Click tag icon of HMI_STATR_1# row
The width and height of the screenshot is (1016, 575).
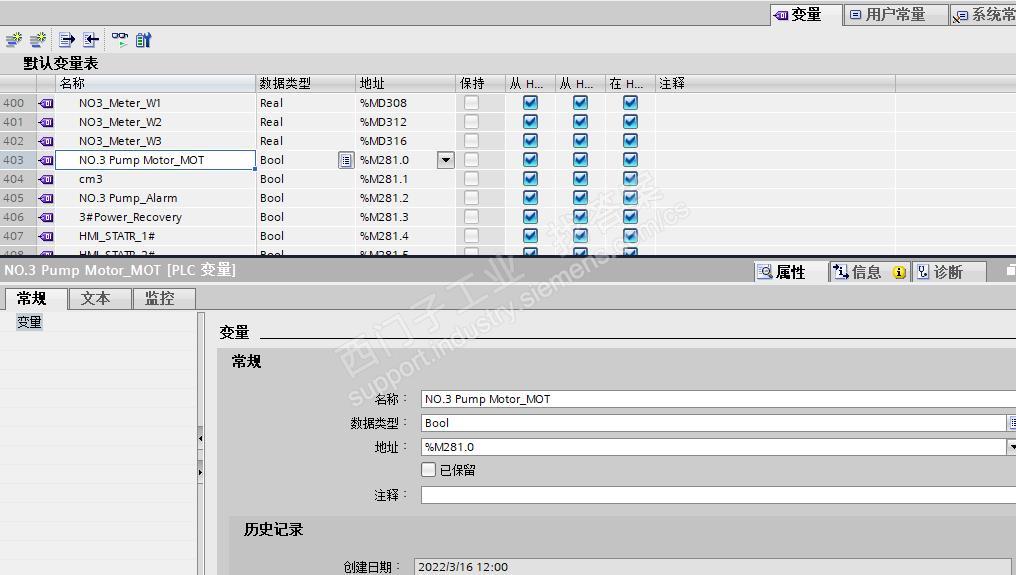click(x=46, y=236)
